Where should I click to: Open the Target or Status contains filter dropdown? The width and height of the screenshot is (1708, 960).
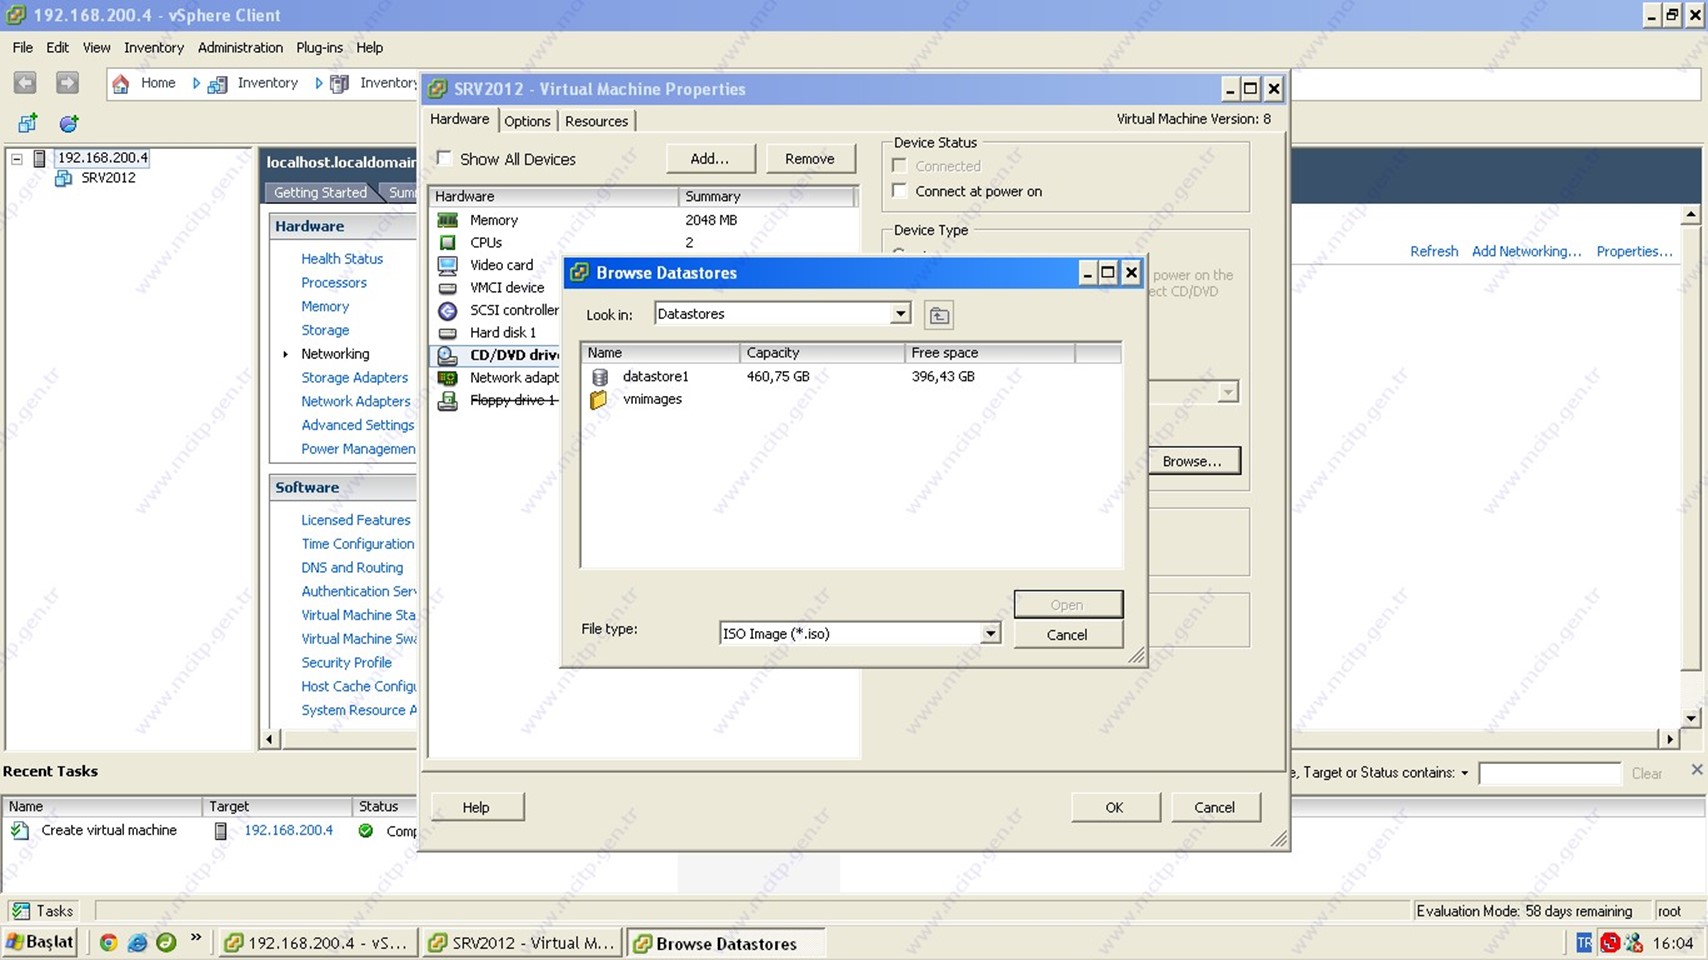click(1465, 773)
